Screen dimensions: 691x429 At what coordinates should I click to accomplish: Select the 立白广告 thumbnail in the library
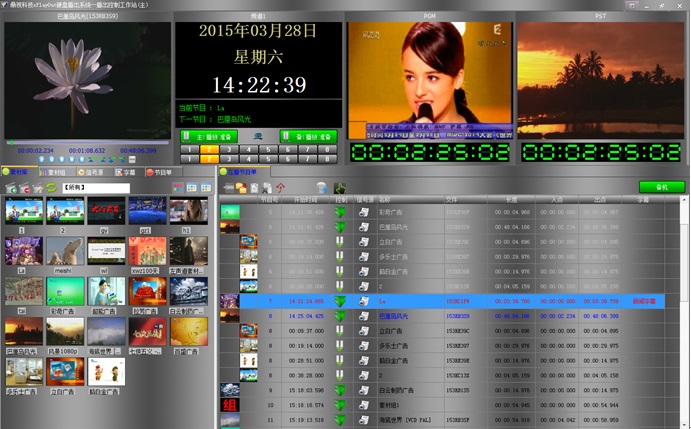point(65,372)
